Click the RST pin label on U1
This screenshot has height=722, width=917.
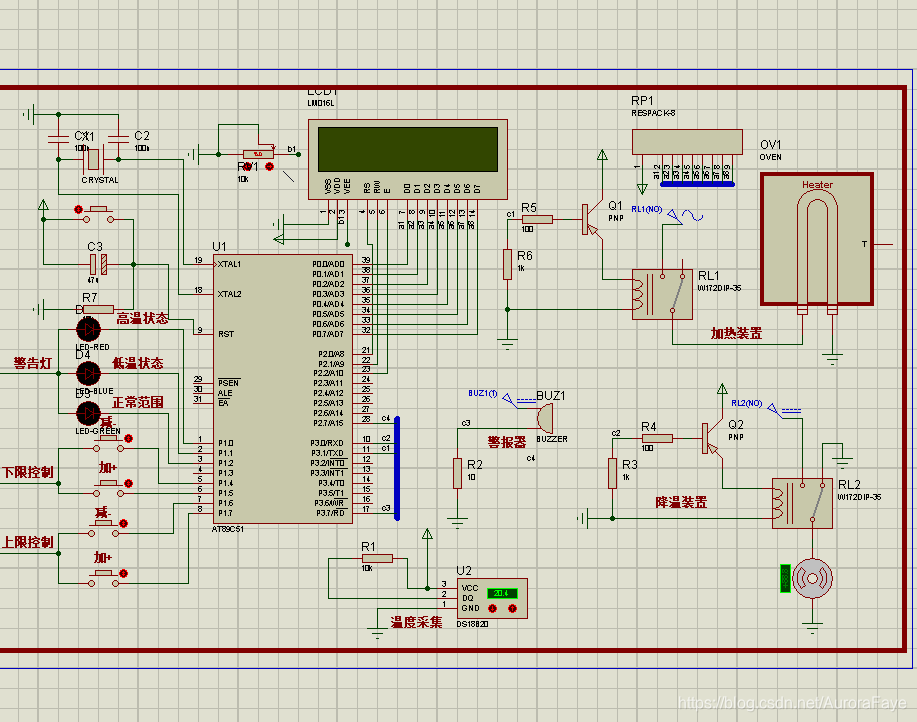pos(226,334)
